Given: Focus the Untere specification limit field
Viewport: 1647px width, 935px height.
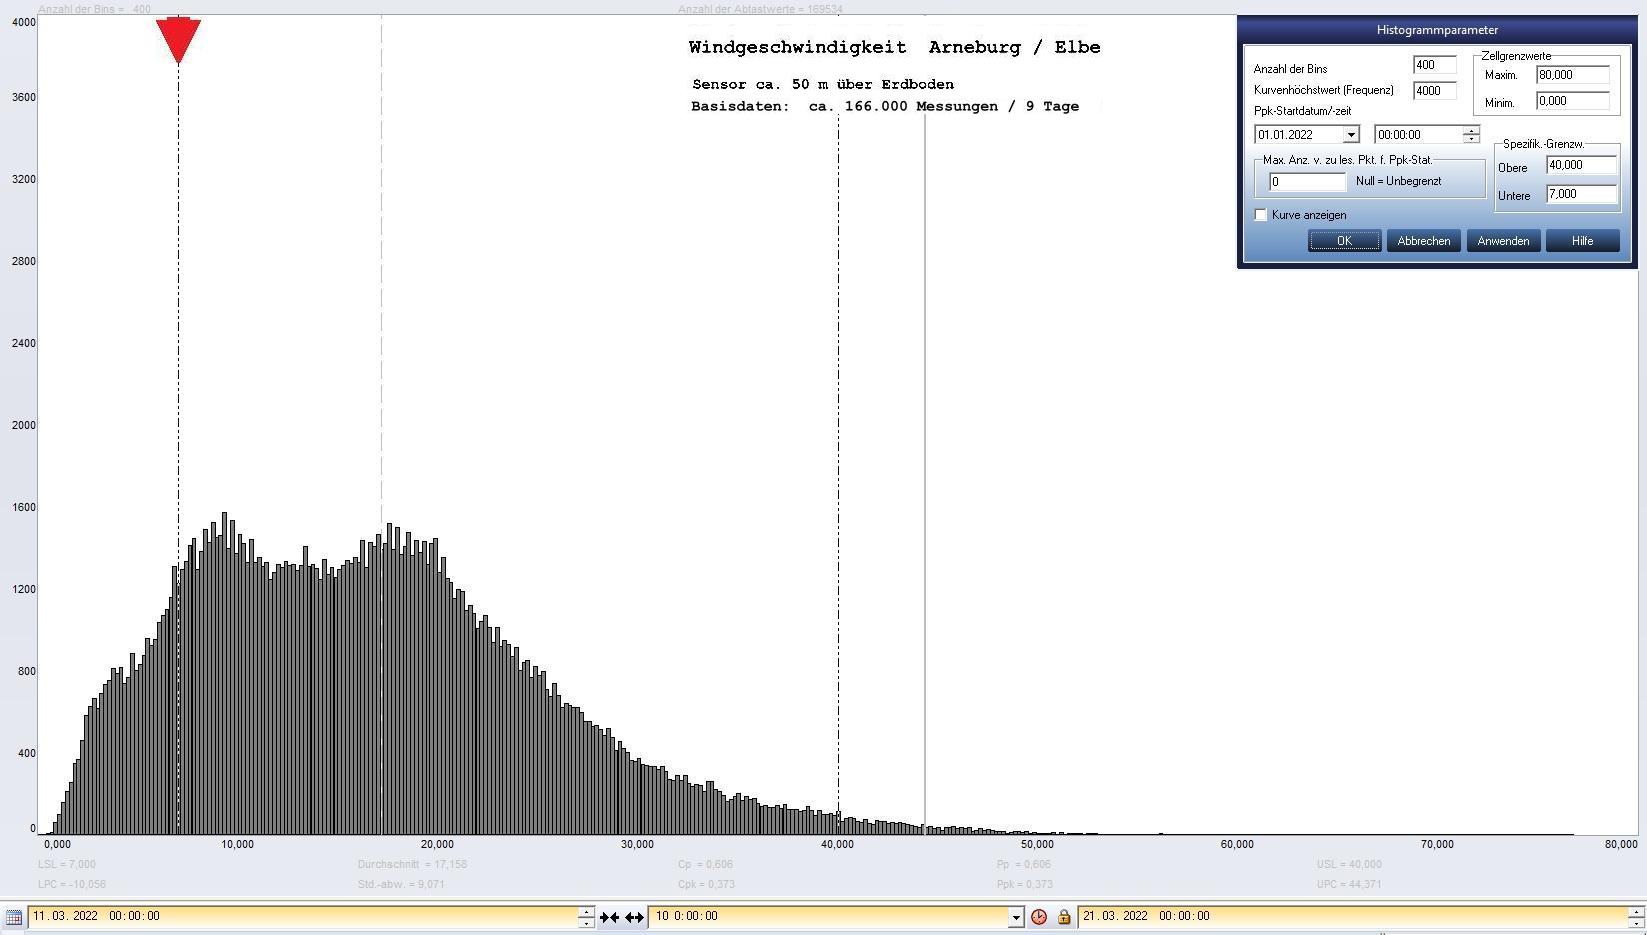Looking at the screenshot, I should point(1580,194).
